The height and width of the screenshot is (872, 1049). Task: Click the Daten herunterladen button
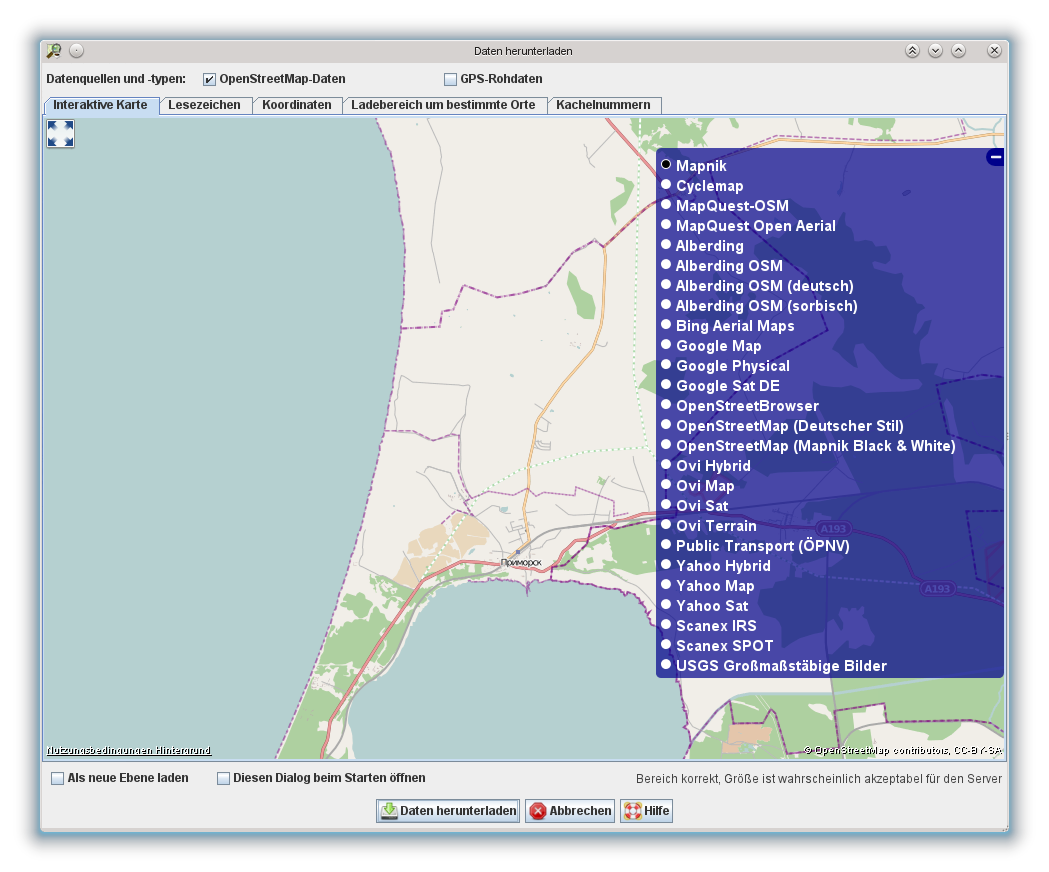click(448, 811)
